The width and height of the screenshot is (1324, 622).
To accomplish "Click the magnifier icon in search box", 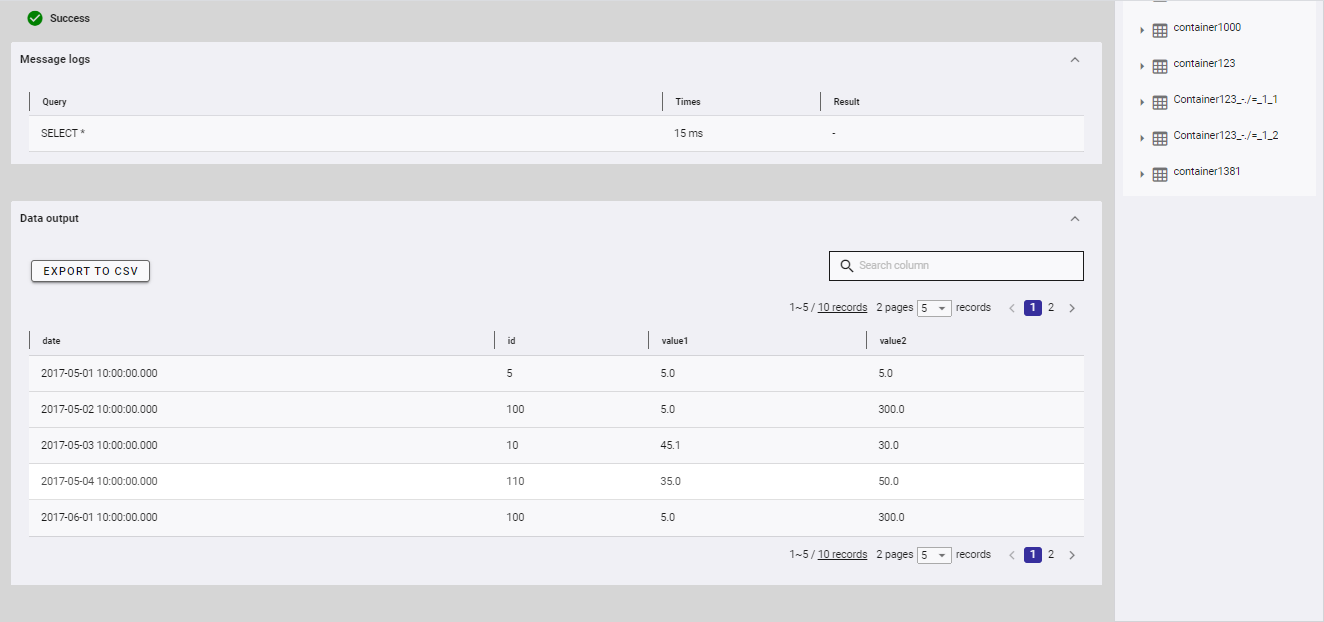I will (x=846, y=266).
